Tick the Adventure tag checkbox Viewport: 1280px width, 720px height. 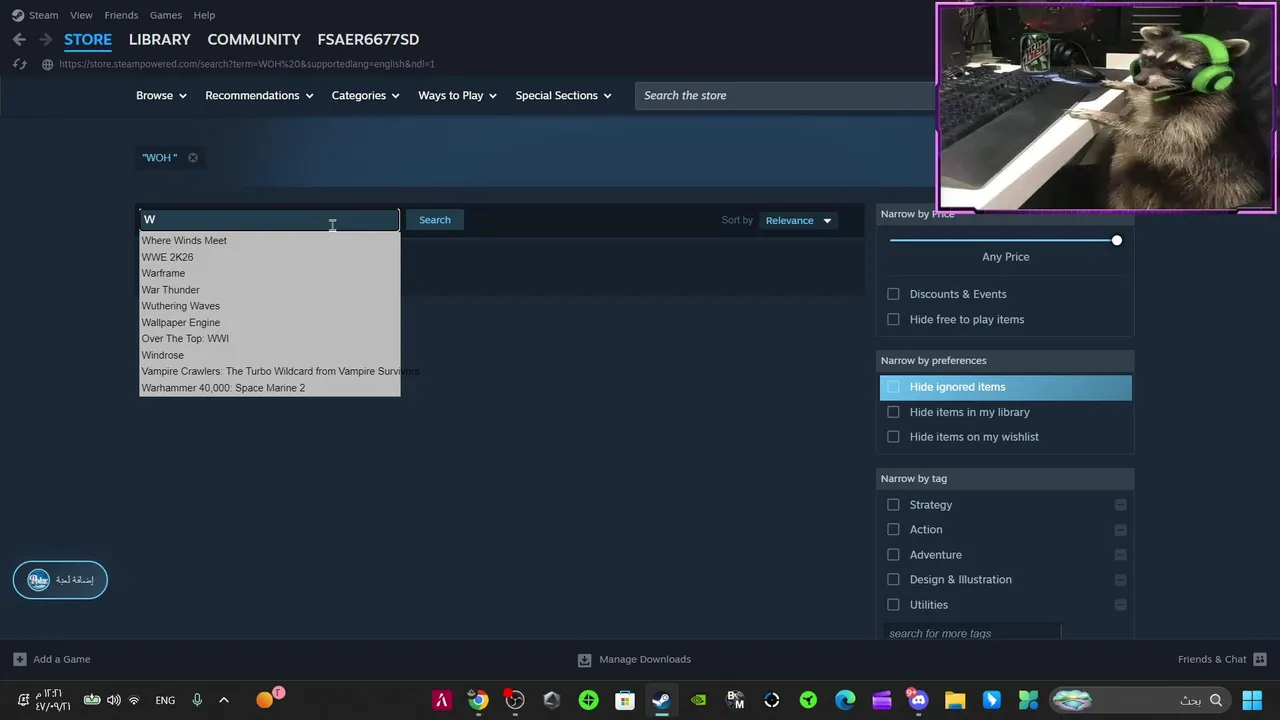pos(893,555)
